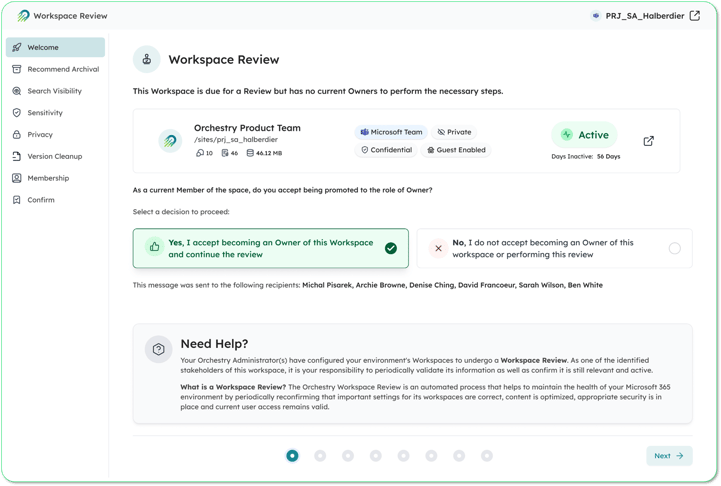Click third progress dot
The image size is (721, 486).
348,456
